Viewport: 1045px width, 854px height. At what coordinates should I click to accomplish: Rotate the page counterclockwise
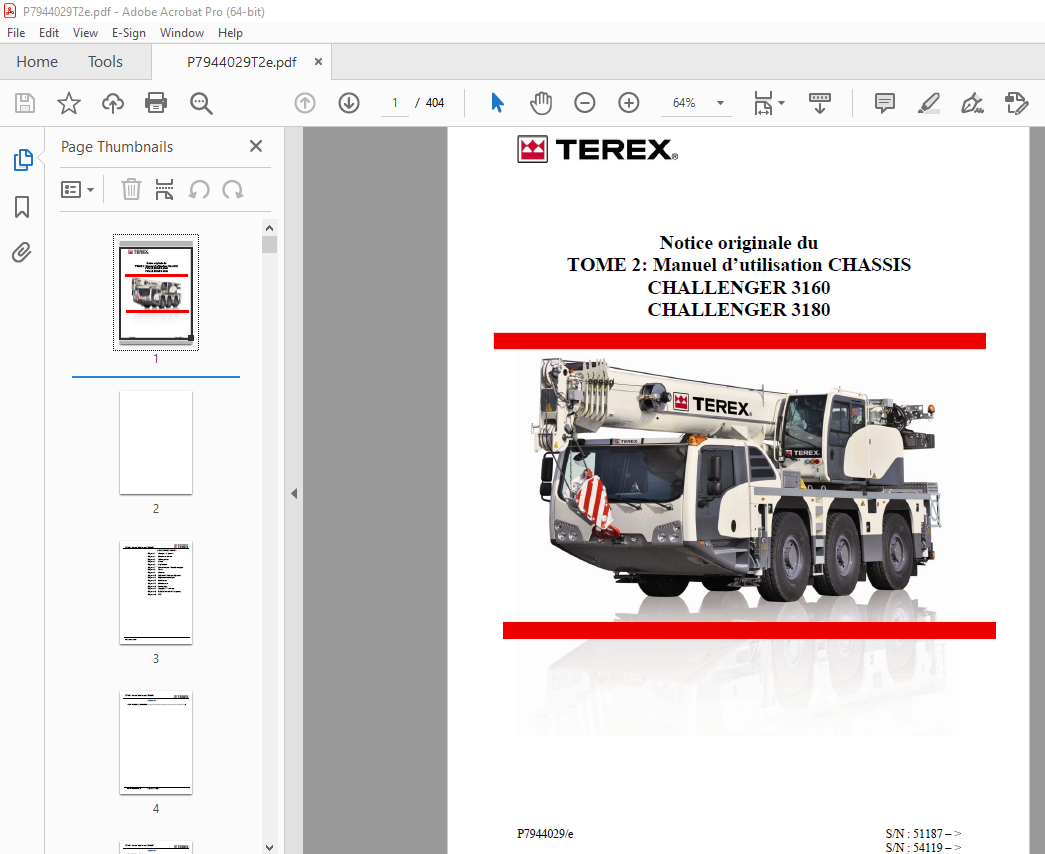click(x=199, y=190)
